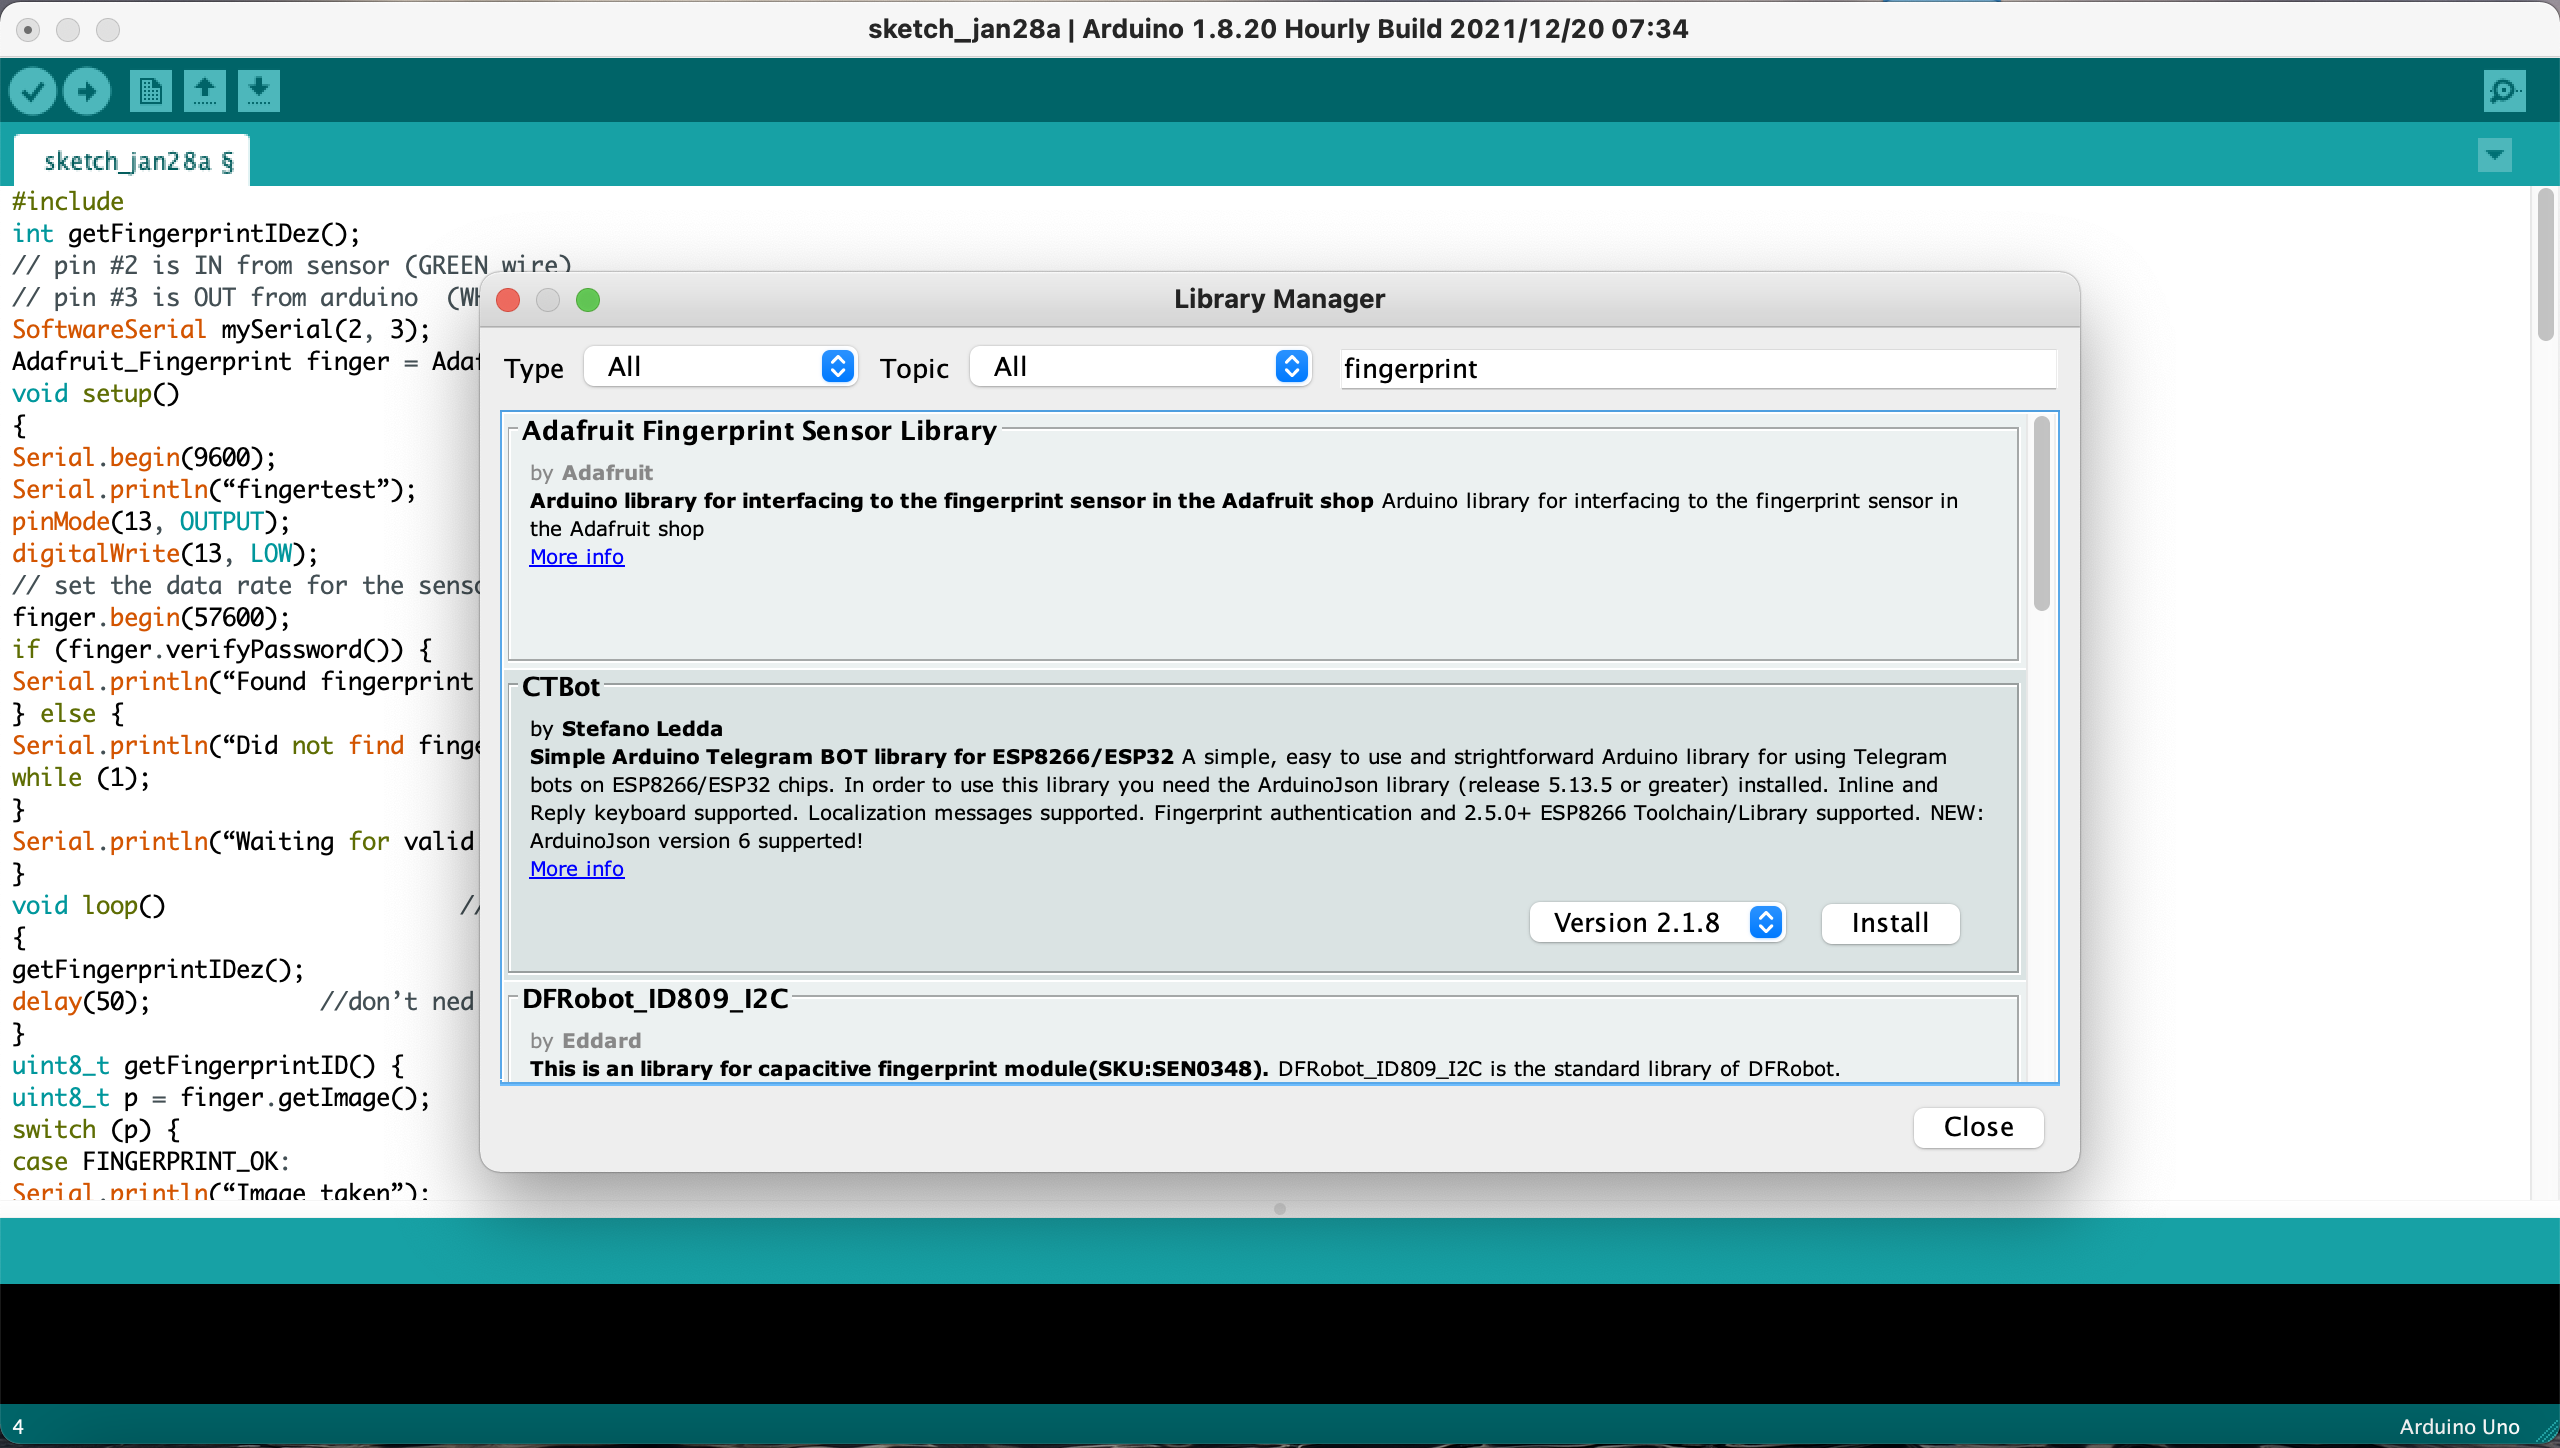Click the fingerprint search field
This screenshot has width=2560, height=1448.
pyautogui.click(x=1696, y=369)
